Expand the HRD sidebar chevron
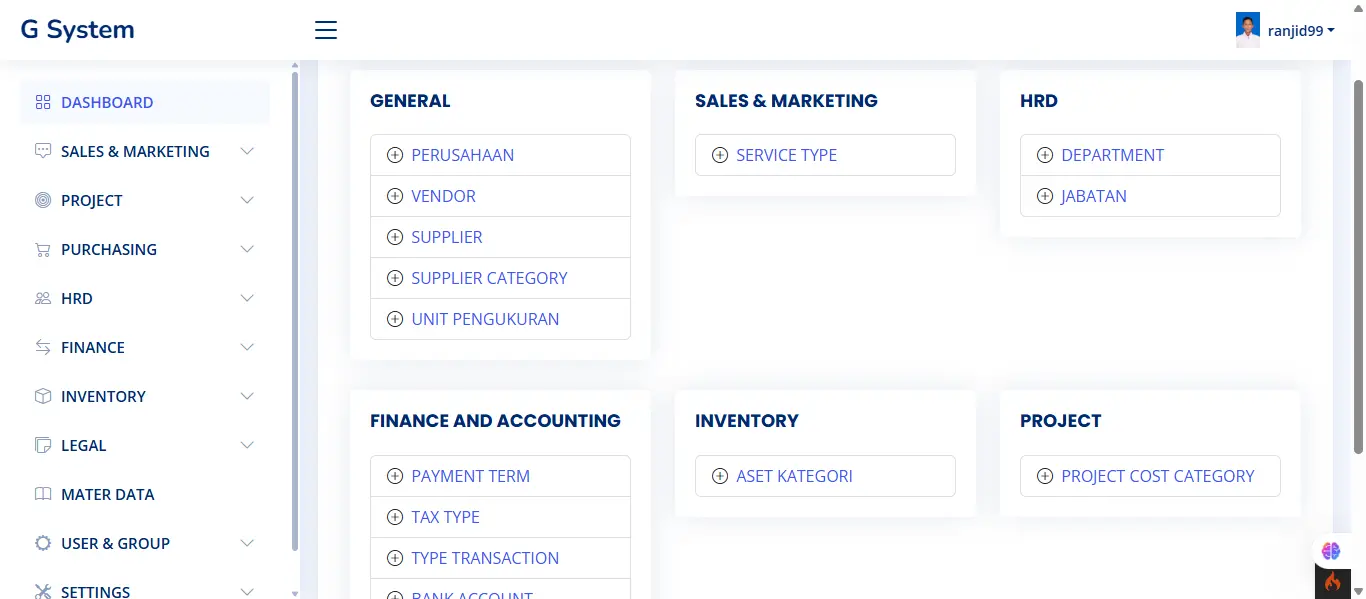The height and width of the screenshot is (599, 1366). [247, 298]
